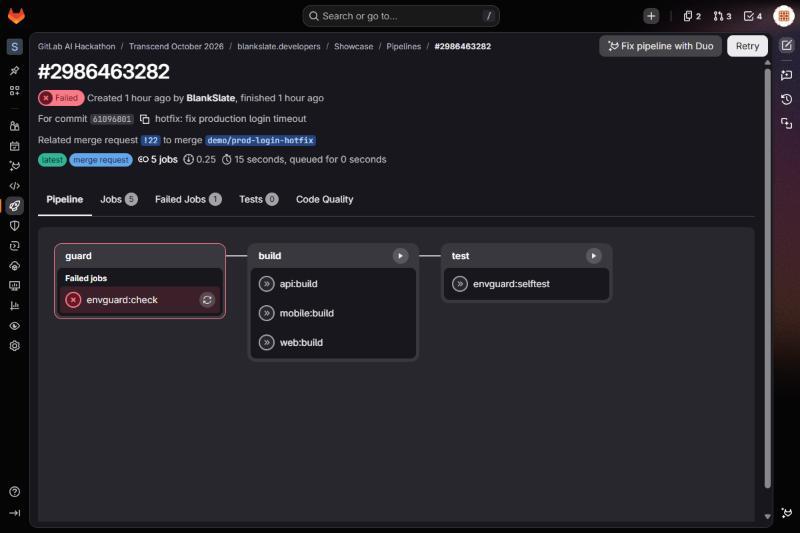The image size is (800, 533).
Task: Open merge requests counter showing 3
Action: coord(722,16)
